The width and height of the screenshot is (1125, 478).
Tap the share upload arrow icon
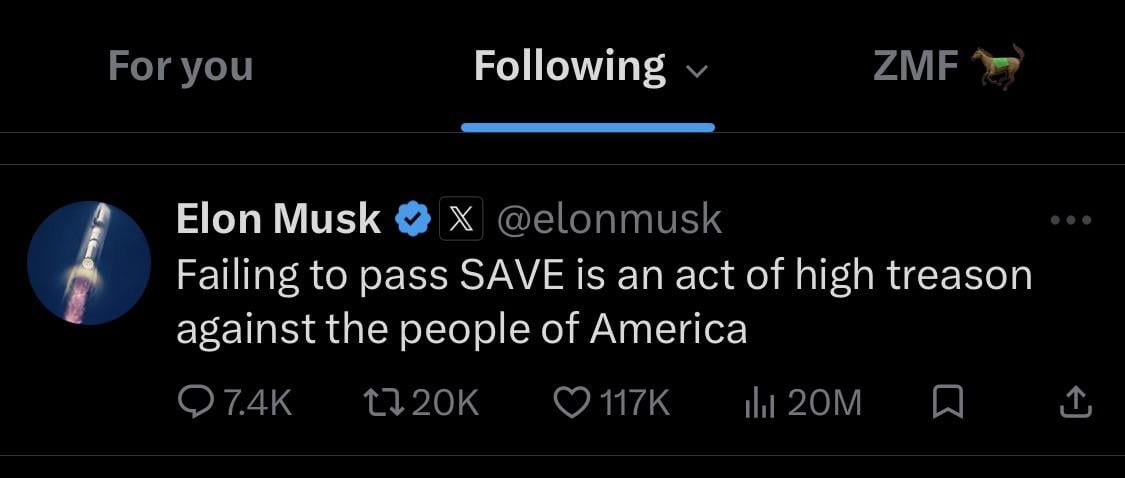(1075, 402)
